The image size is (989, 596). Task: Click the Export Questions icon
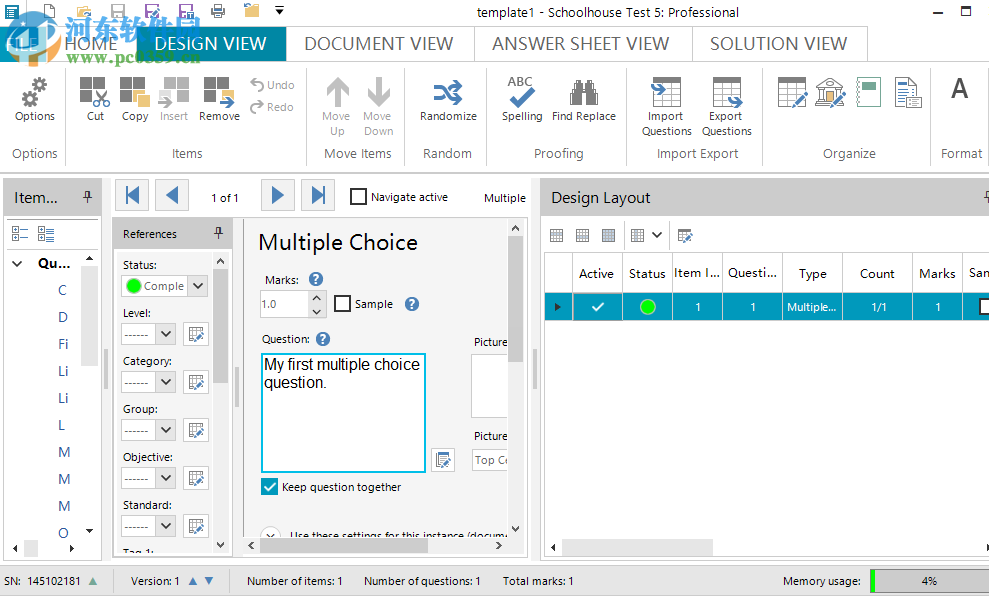(726, 93)
